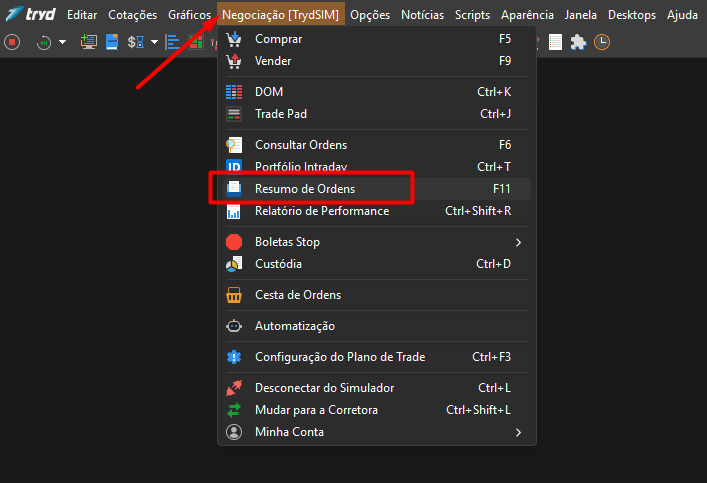This screenshot has height=483, width=707.
Task: Click the red stop button in toolbar
Action: 12,42
